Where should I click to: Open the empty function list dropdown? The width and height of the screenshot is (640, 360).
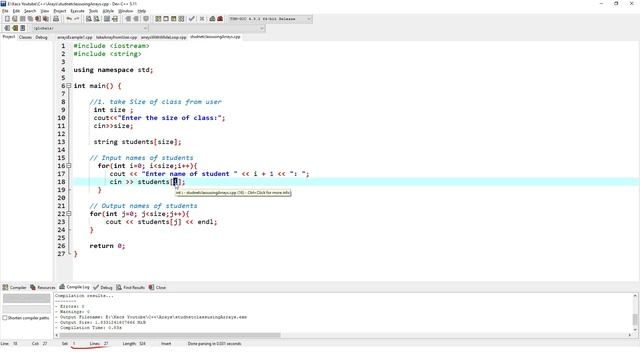coord(207,28)
